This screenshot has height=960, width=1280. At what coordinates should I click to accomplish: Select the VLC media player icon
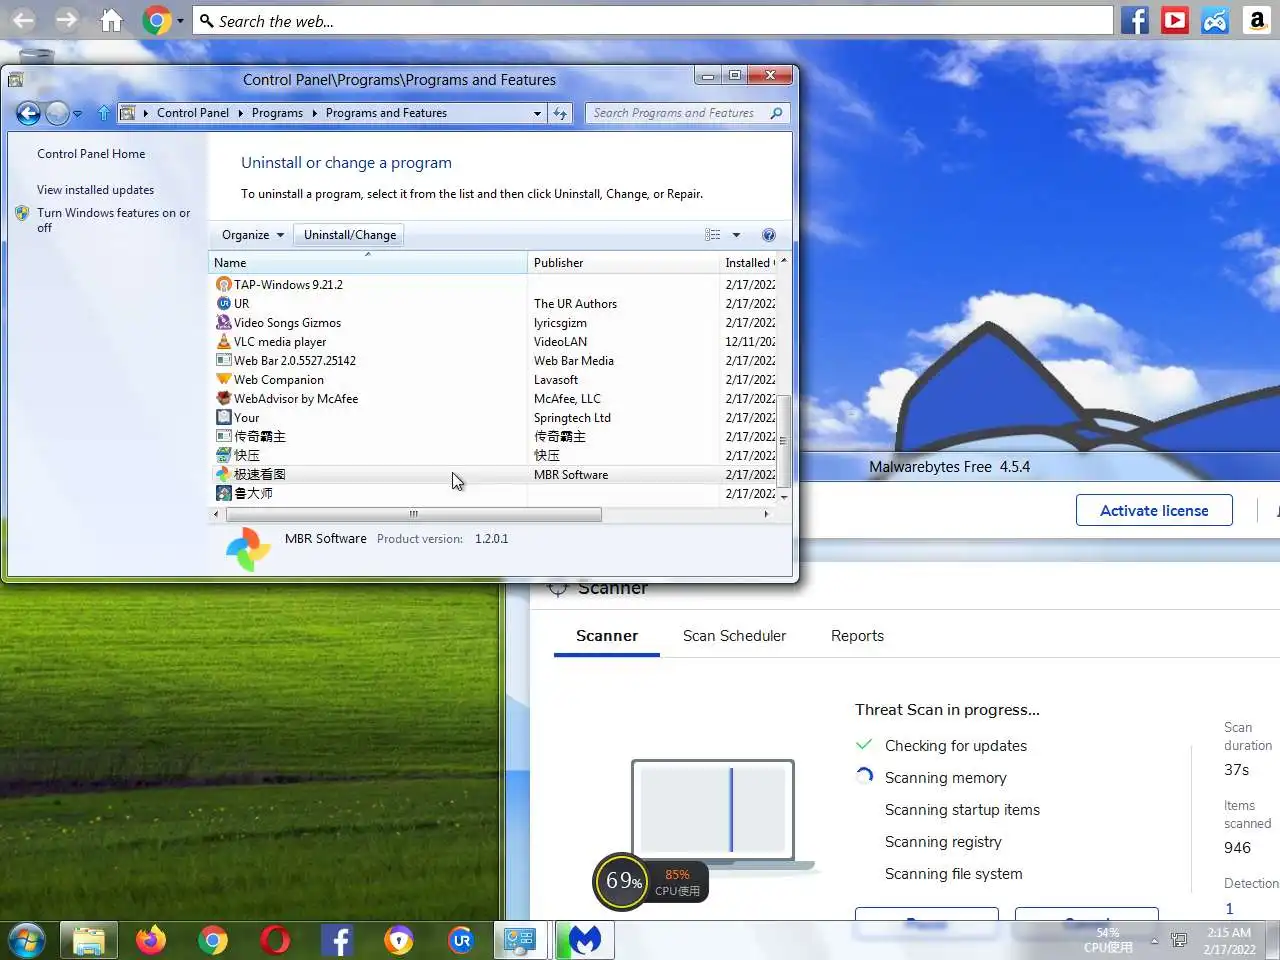pos(224,342)
